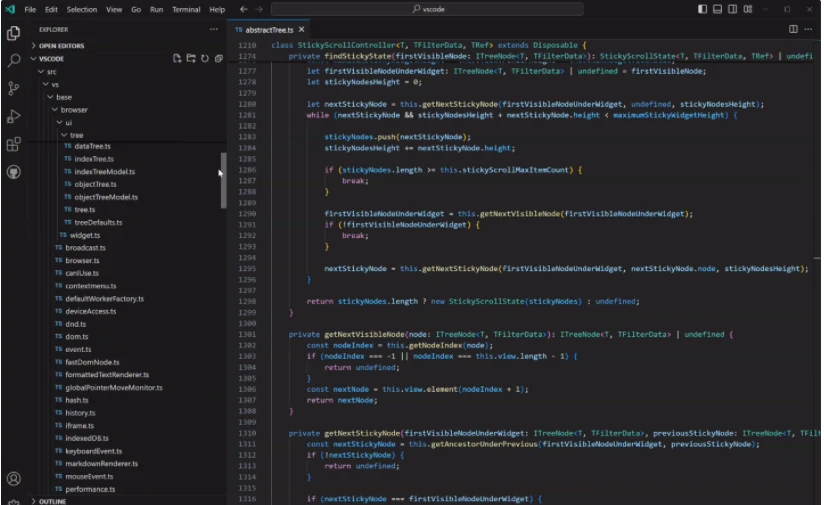Open the Explorer view in activity bar
The height and width of the screenshot is (505, 824).
[x=14, y=33]
